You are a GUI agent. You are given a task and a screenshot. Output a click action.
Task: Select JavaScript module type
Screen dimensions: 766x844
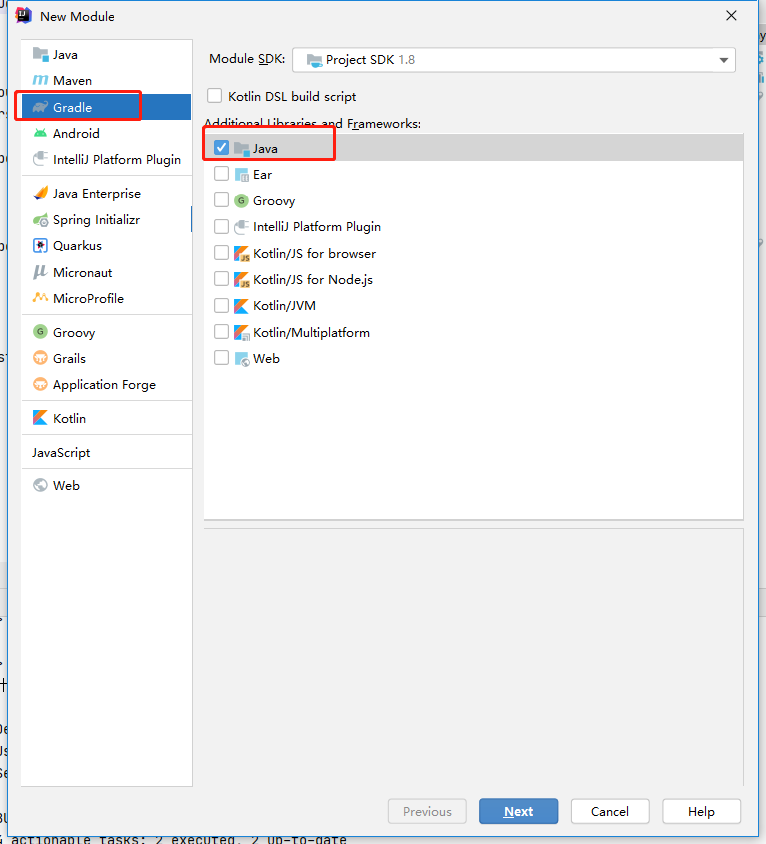(107, 452)
